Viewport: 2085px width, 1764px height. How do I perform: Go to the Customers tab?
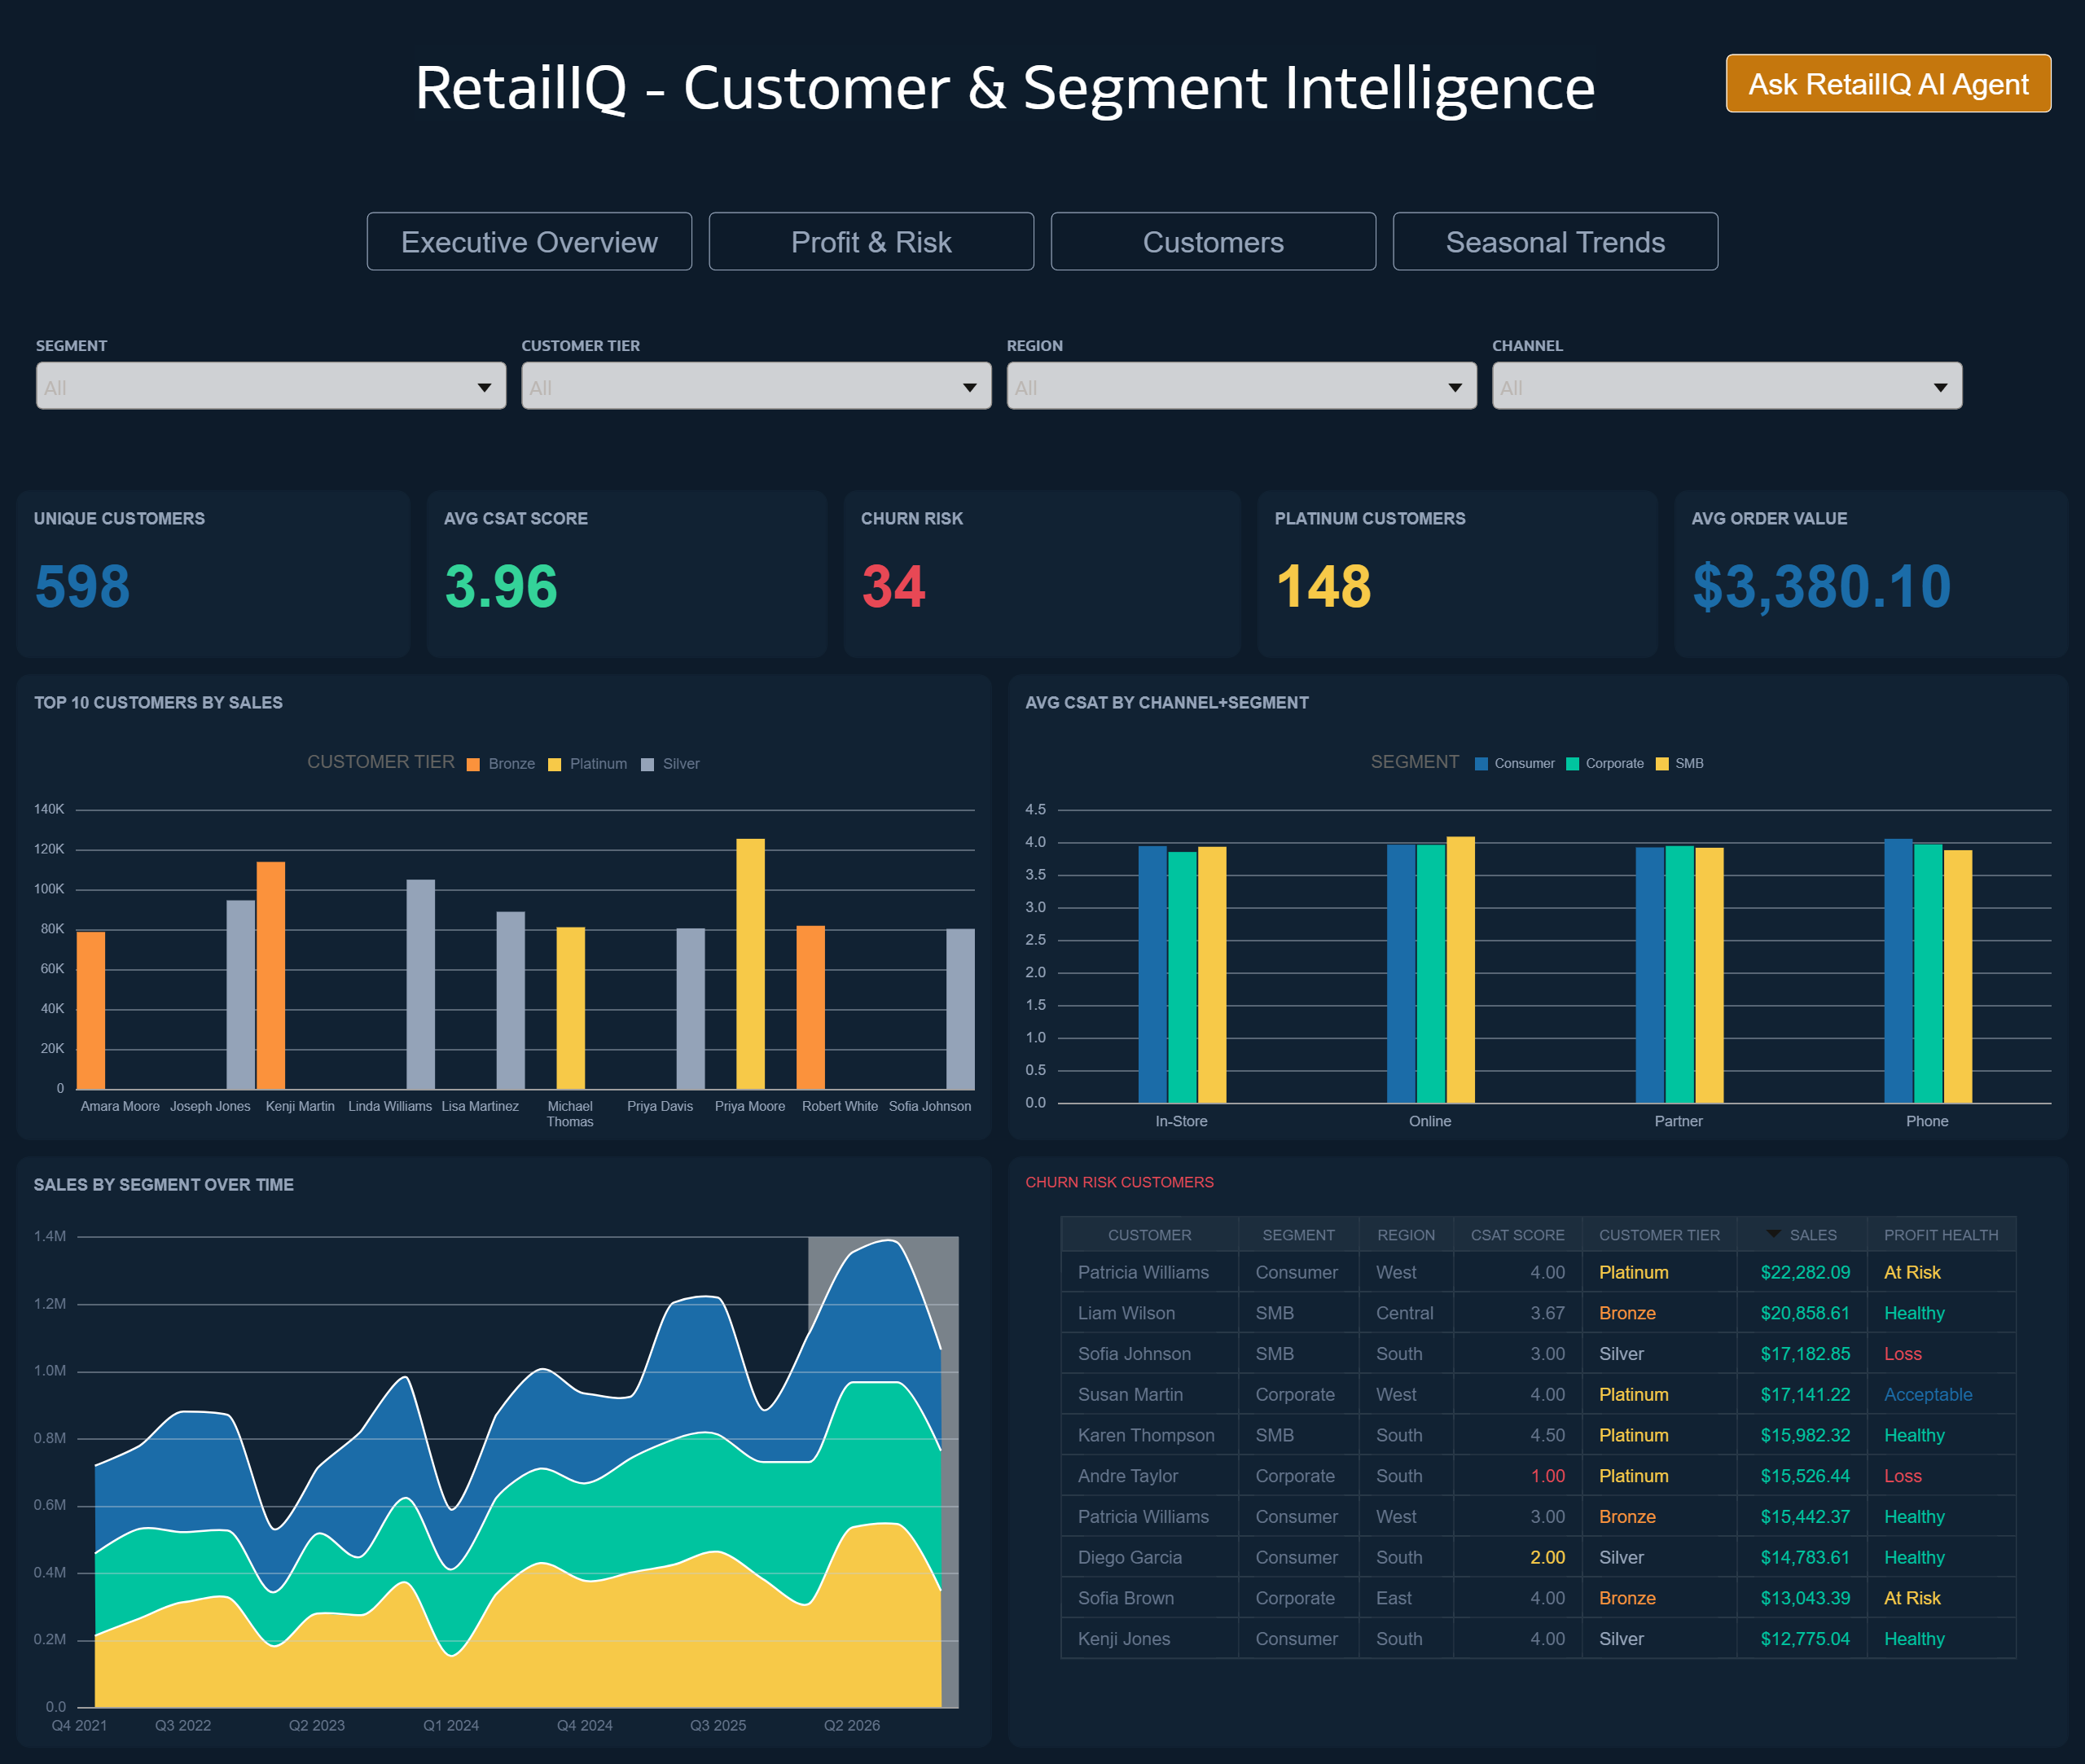click(1212, 242)
